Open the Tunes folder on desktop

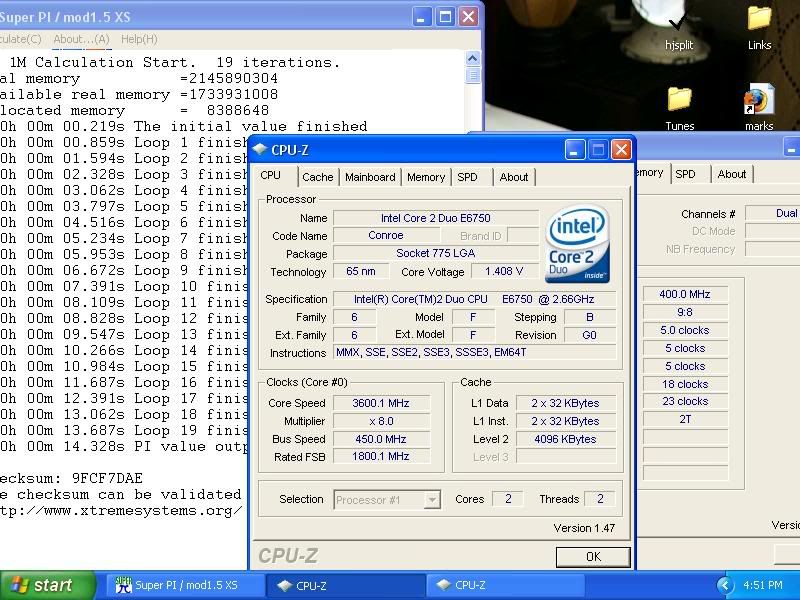pos(680,108)
